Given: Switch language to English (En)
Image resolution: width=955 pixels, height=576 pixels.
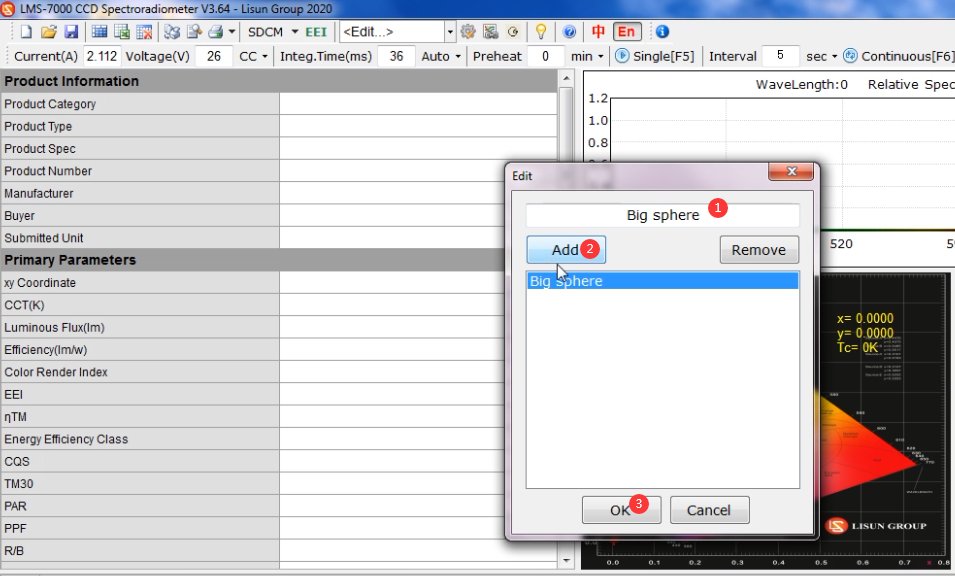Looking at the screenshot, I should click(x=627, y=32).
